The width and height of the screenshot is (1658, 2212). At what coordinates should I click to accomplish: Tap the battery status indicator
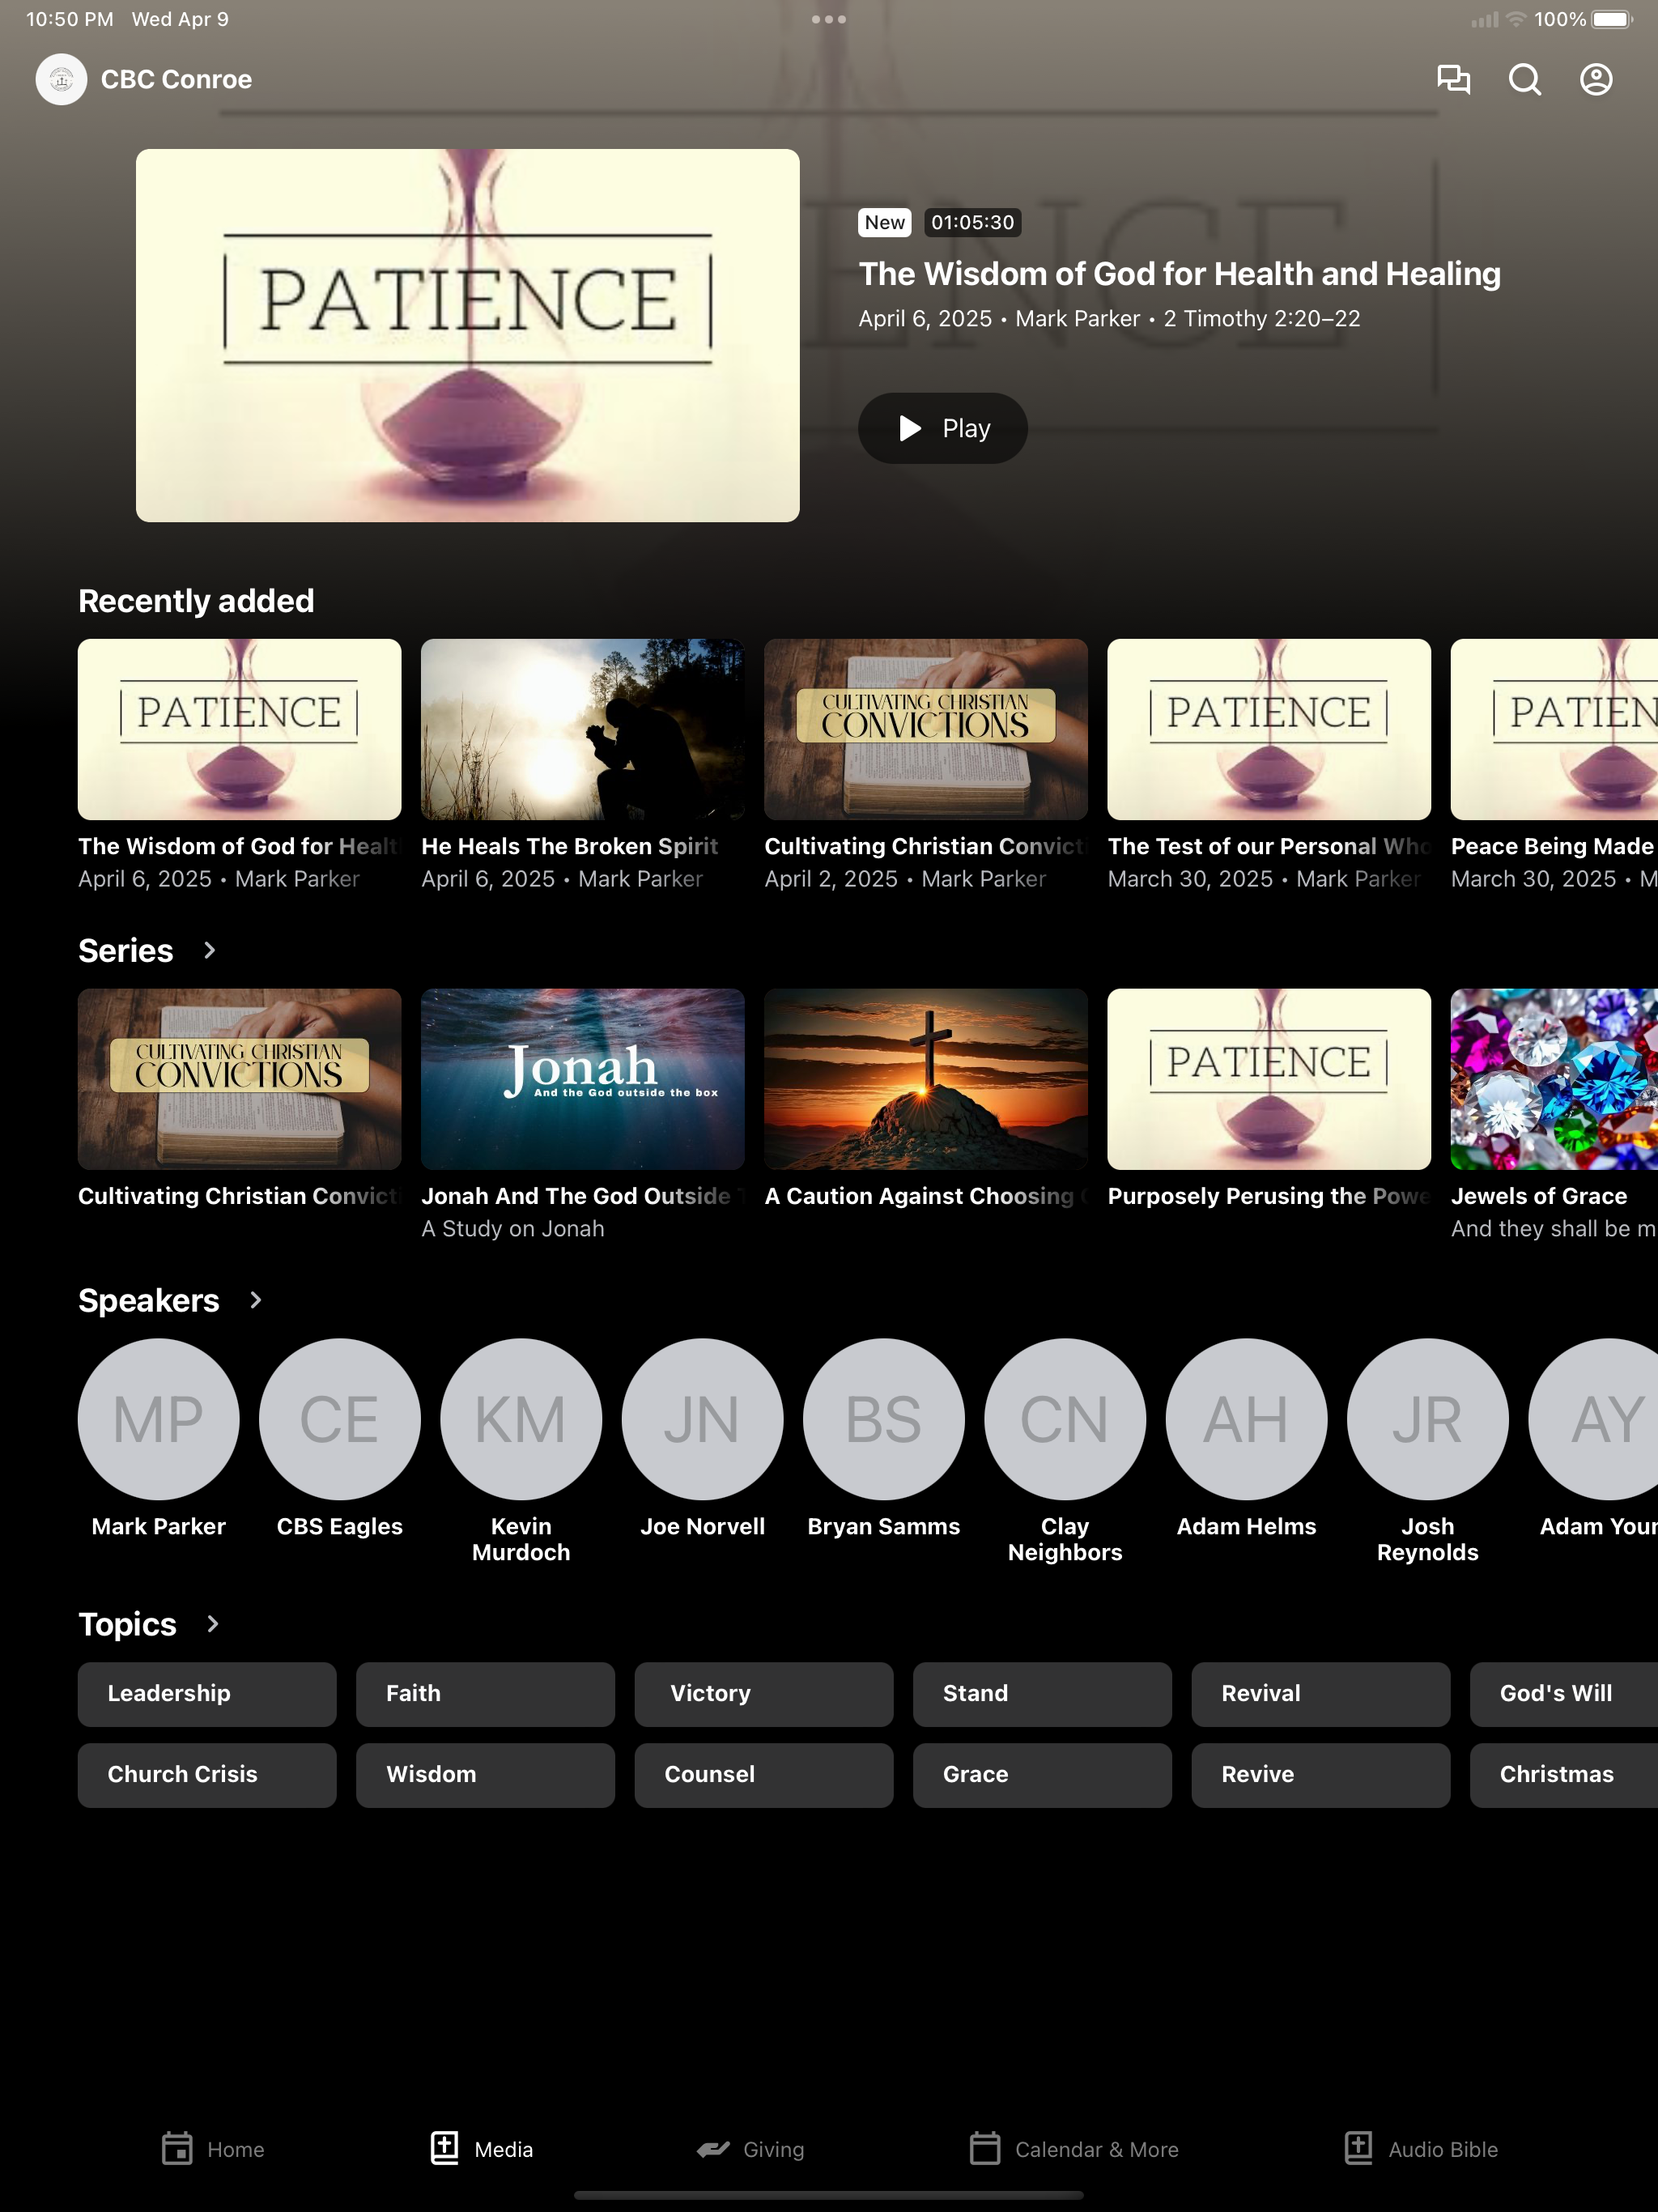[x=1611, y=19]
